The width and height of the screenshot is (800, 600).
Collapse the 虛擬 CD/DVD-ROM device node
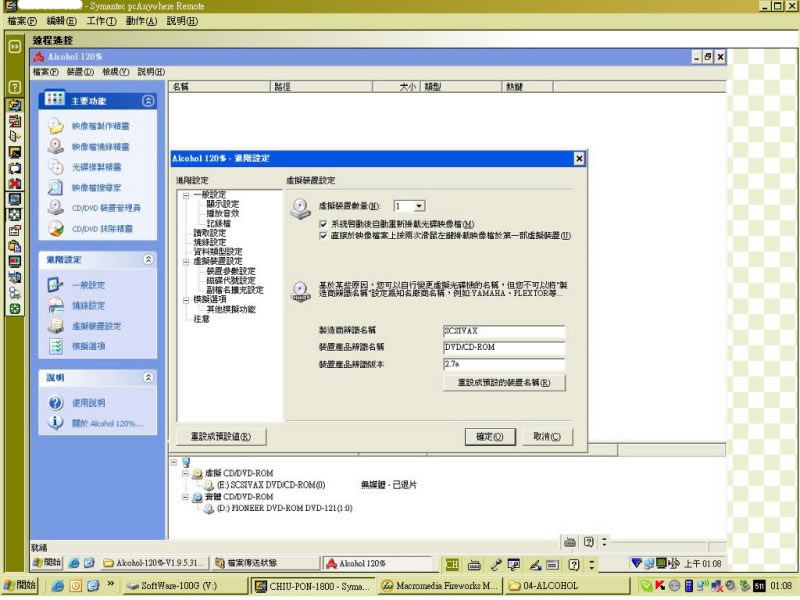186,473
